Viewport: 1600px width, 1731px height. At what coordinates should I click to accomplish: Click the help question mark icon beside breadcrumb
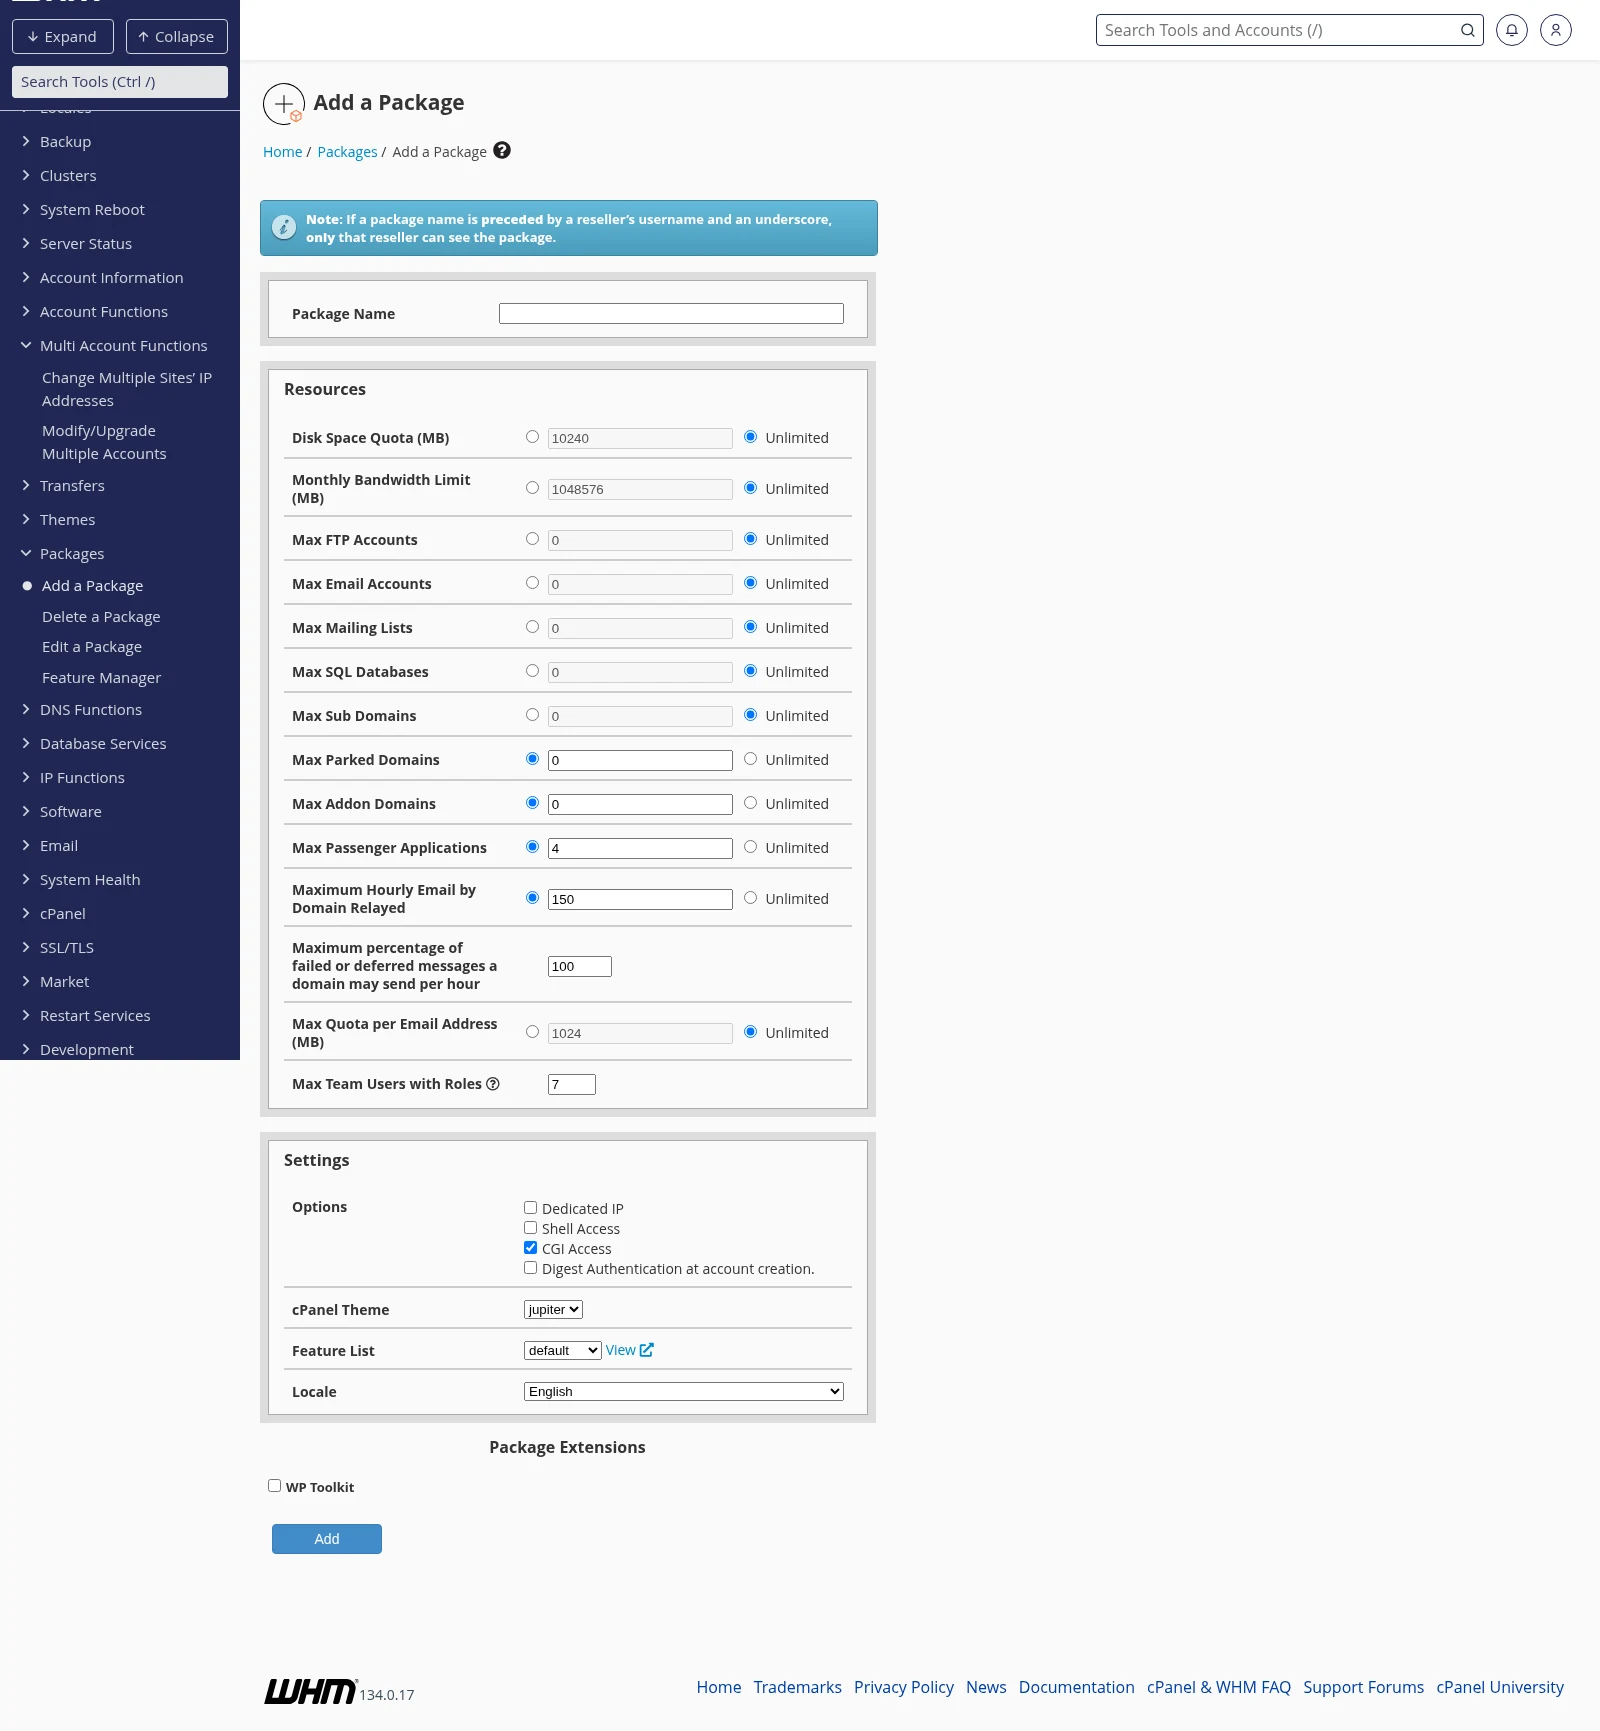(502, 150)
